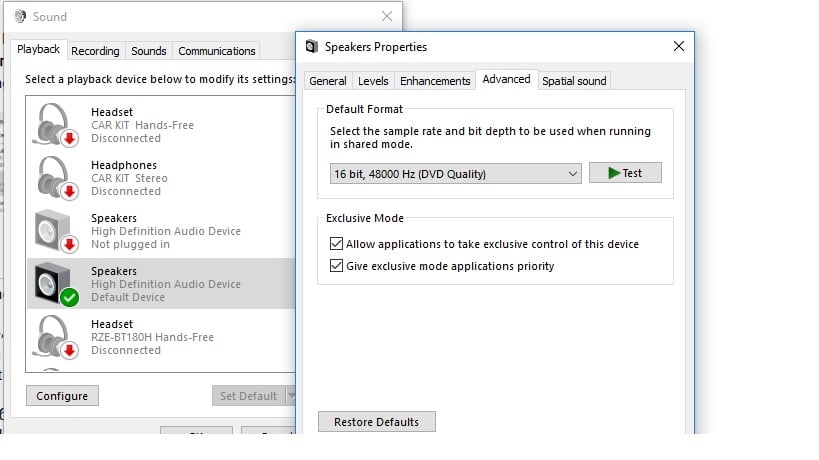Image resolution: width=819 pixels, height=460 pixels.
Task: Click the Sound window title icon
Action: 20,16
